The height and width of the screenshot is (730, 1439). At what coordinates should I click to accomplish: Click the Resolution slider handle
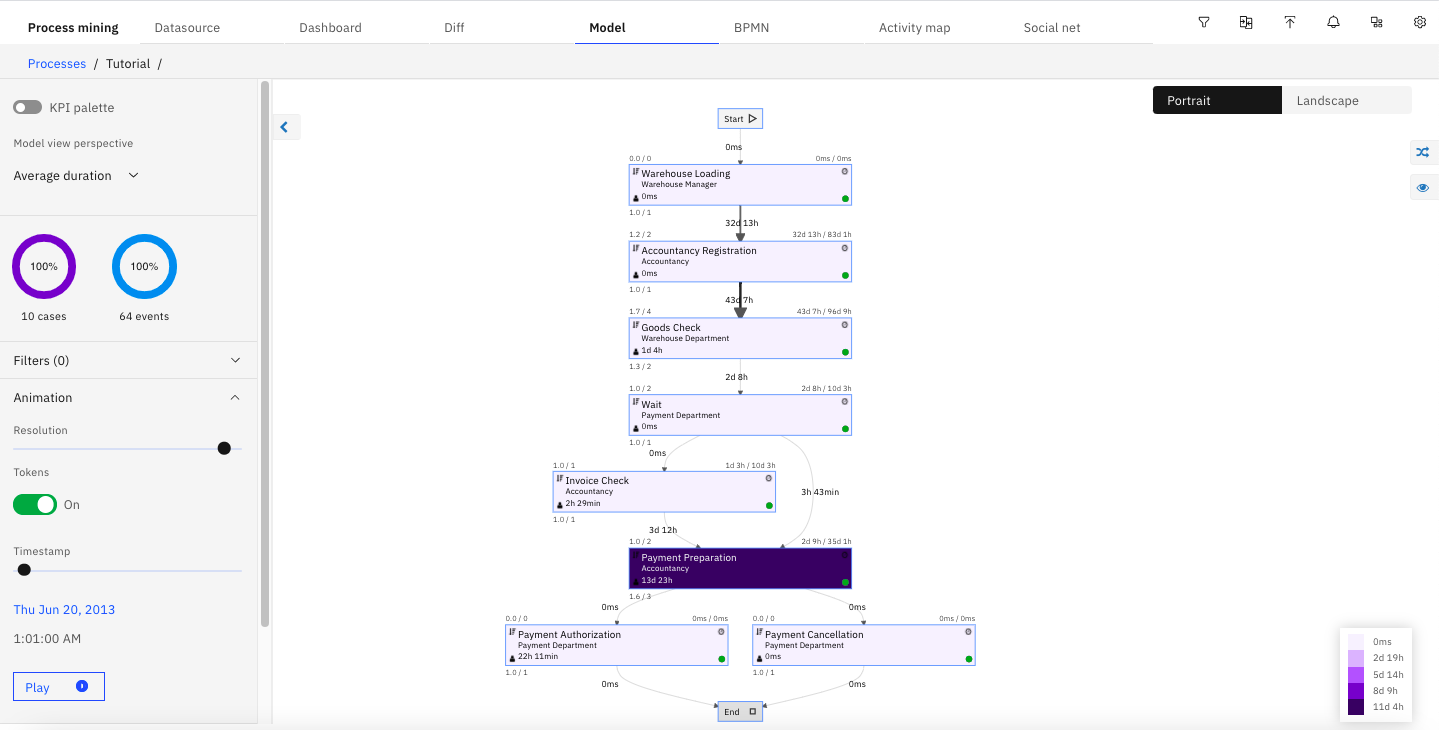(224, 448)
